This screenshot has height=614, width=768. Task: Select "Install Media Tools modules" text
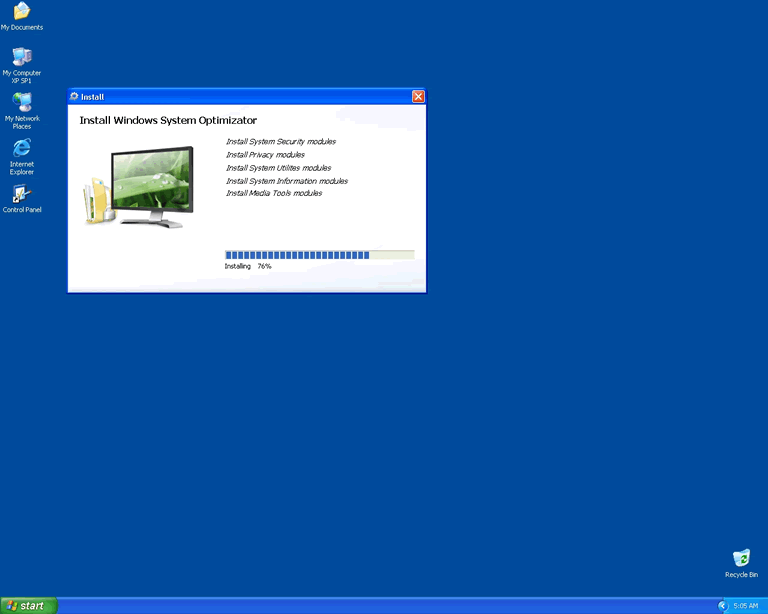[x=274, y=193]
